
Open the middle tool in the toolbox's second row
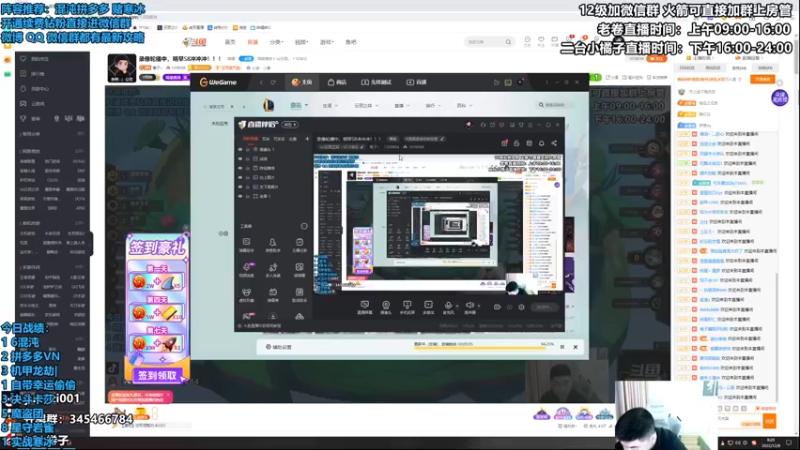273,269
